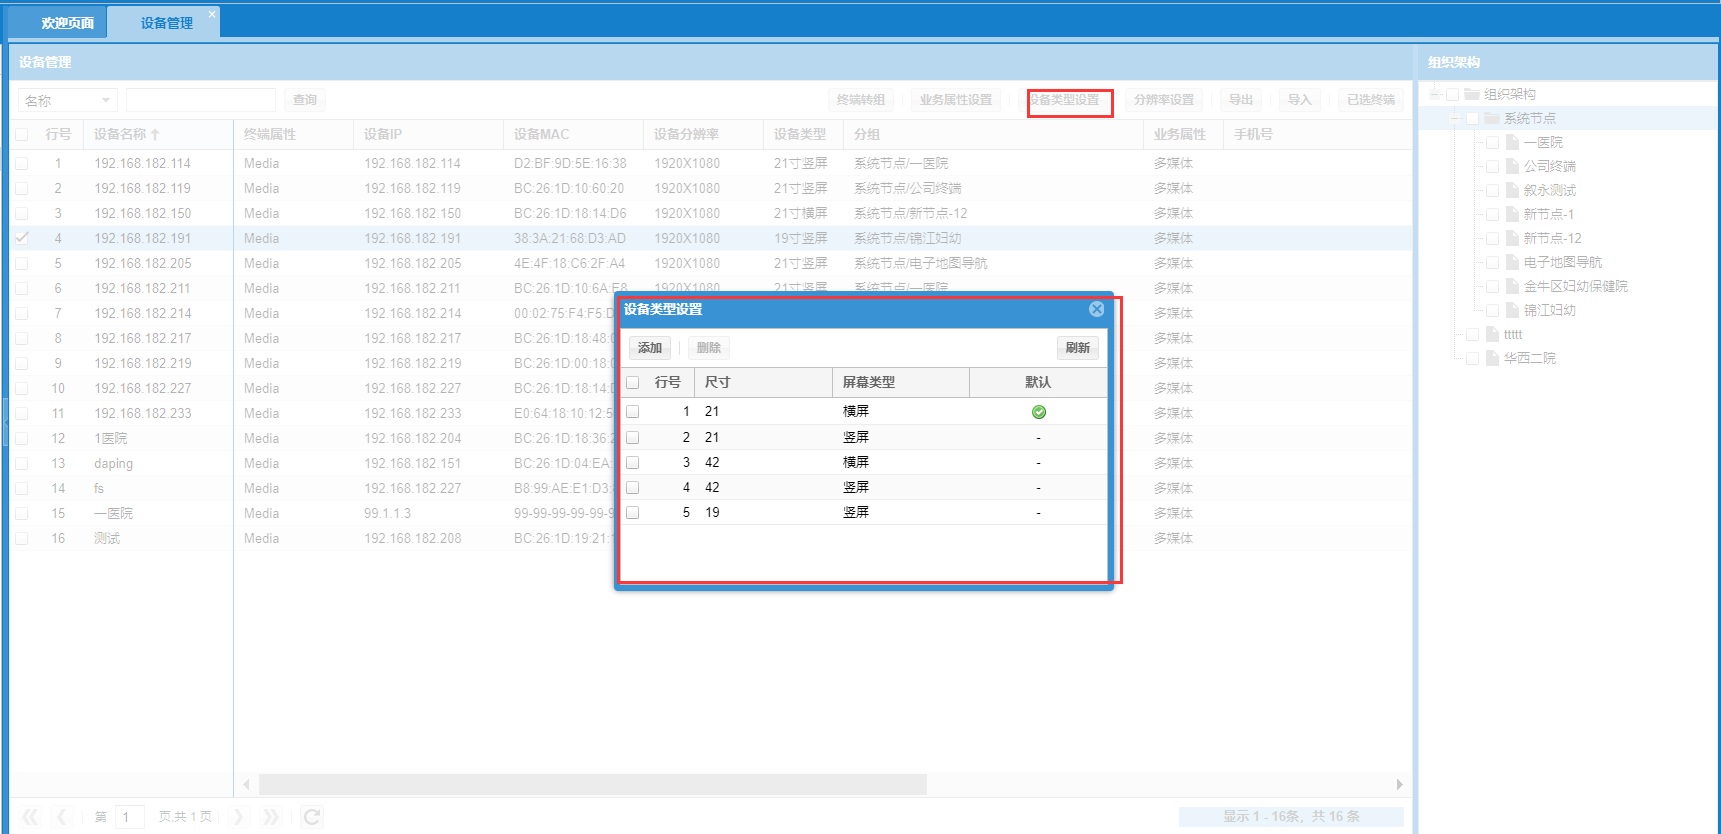Click the pagination refresh icon

coord(312,817)
